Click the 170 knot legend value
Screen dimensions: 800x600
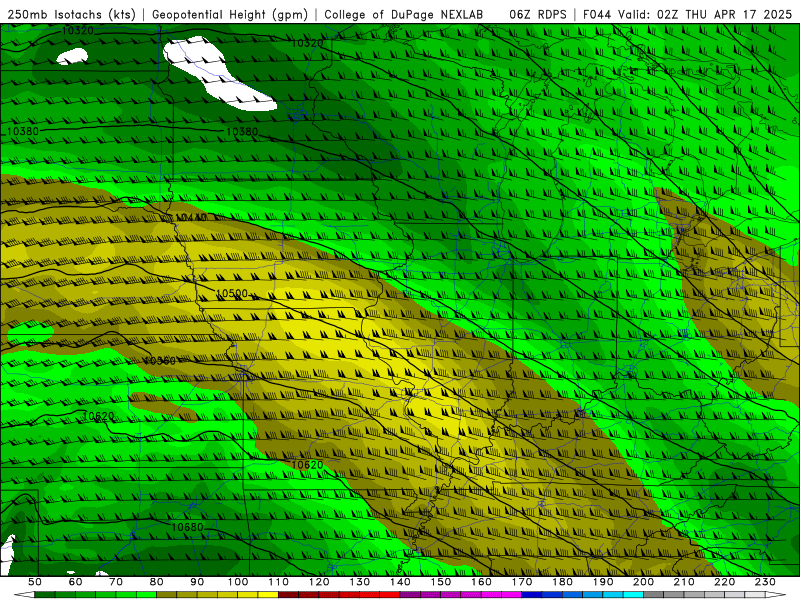coord(522,582)
